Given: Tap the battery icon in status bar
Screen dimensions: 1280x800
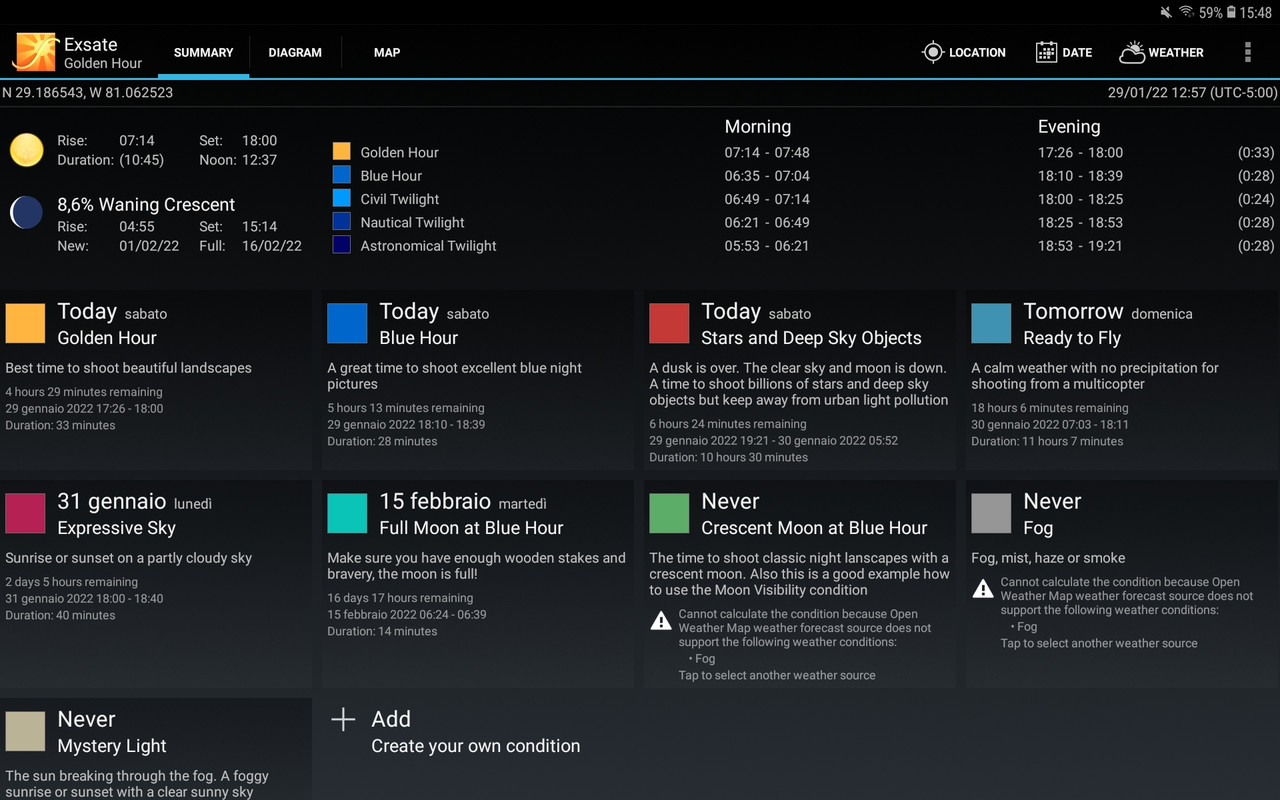Looking at the screenshot, I should (1231, 13).
